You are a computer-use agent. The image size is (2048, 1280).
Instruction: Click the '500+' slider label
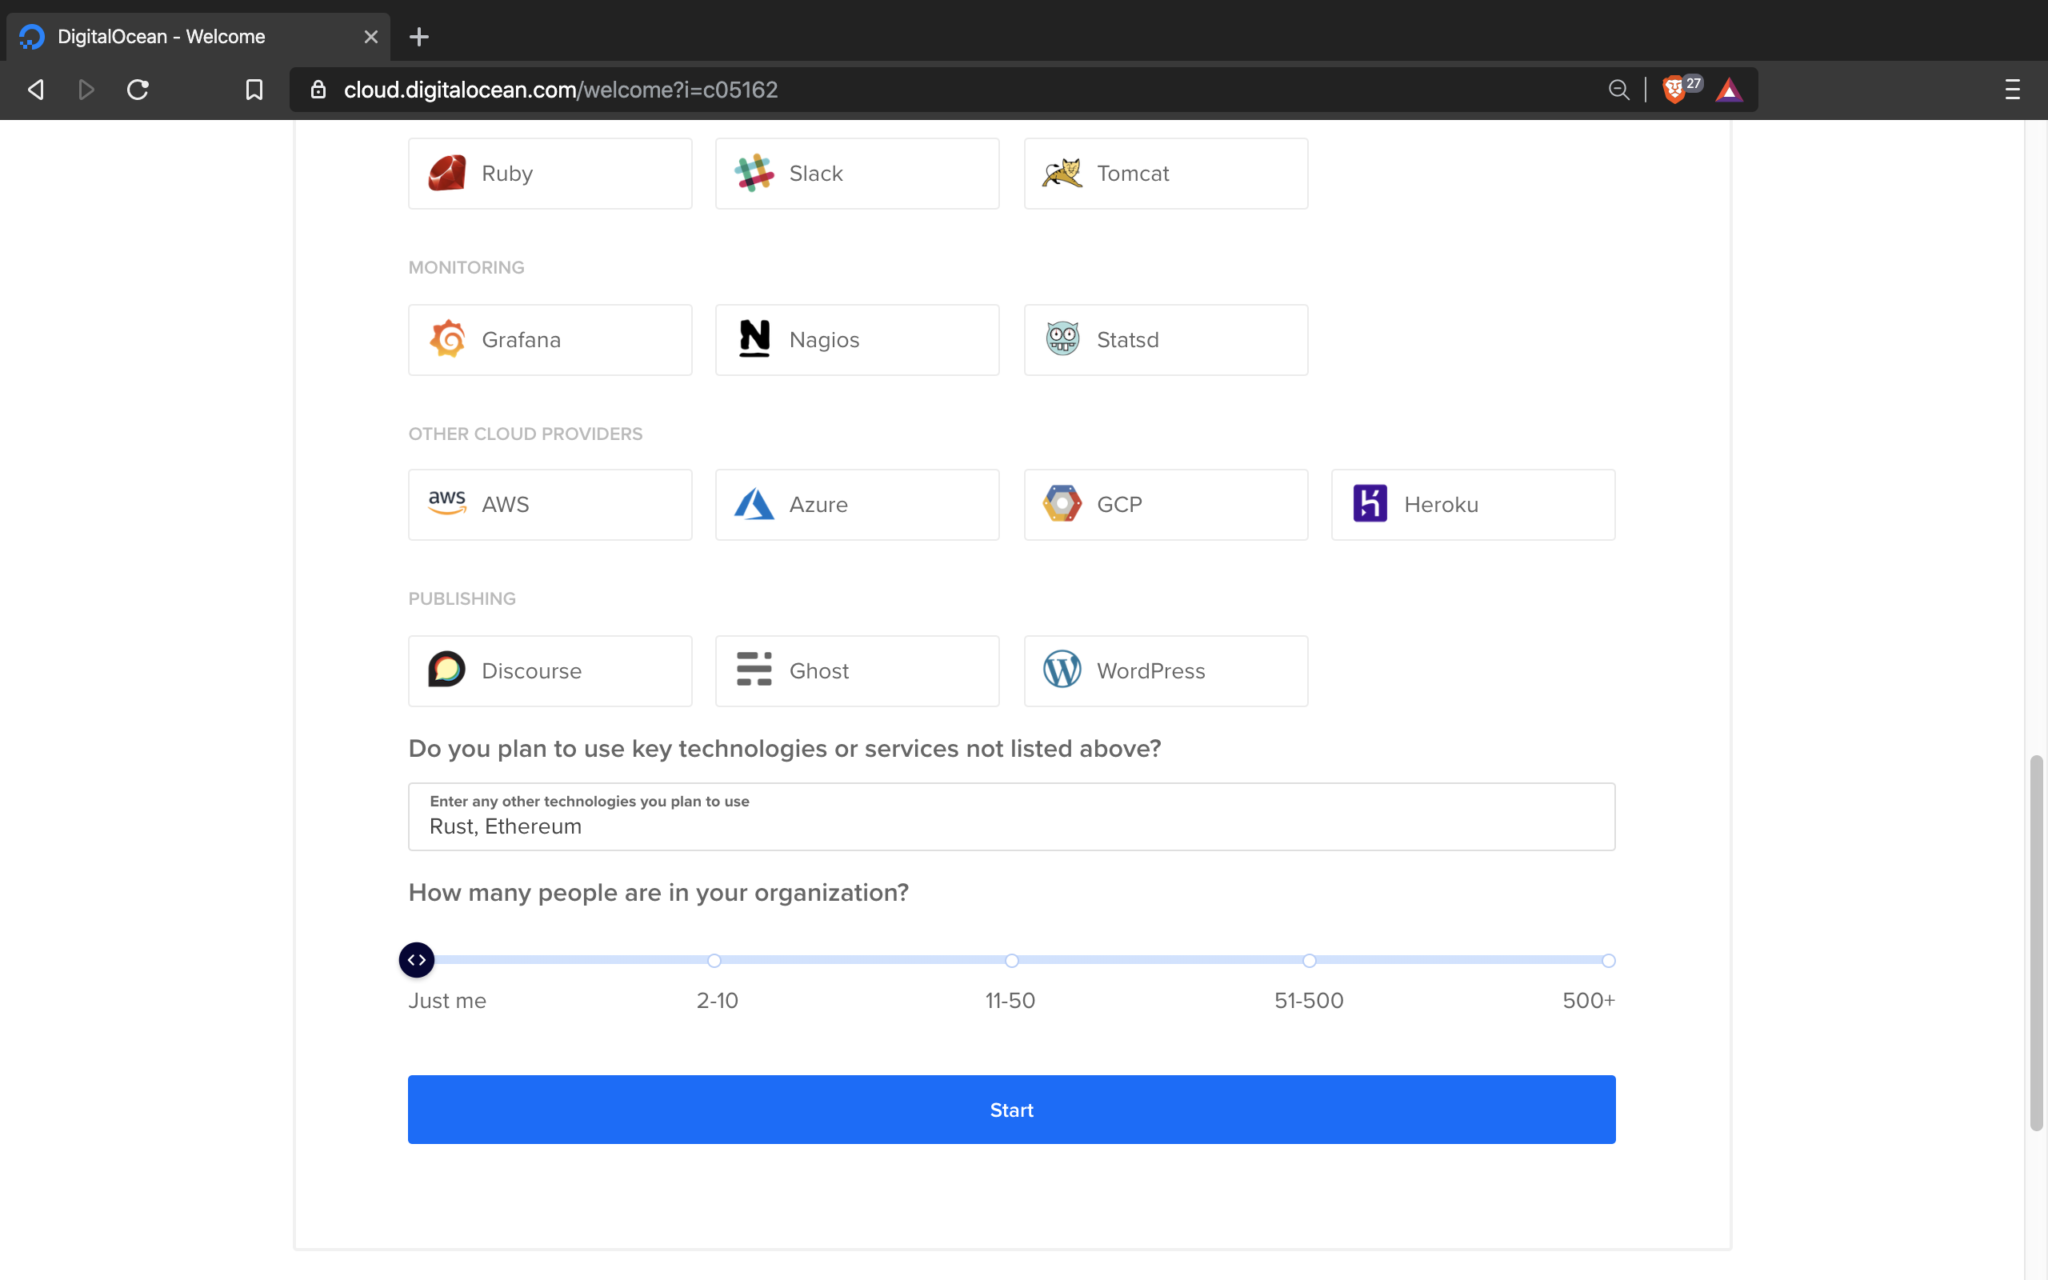coord(1589,1001)
